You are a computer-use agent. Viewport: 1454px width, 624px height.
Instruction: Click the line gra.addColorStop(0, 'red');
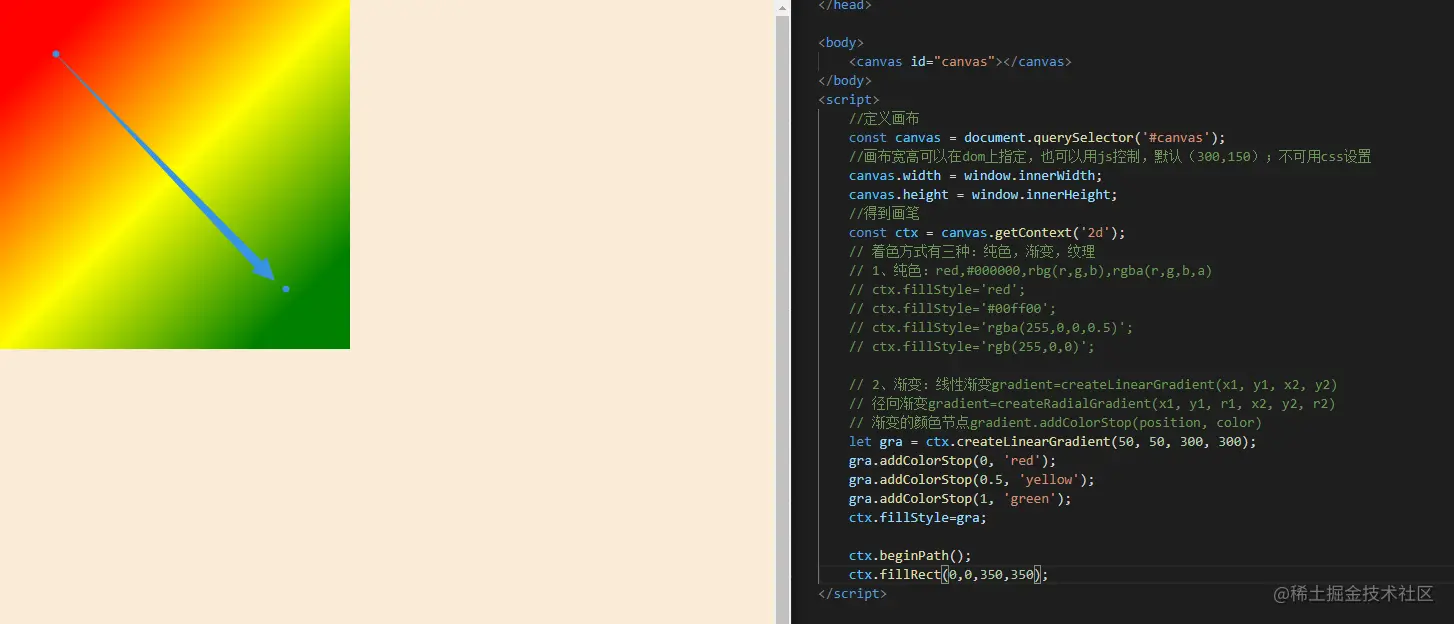click(953, 461)
